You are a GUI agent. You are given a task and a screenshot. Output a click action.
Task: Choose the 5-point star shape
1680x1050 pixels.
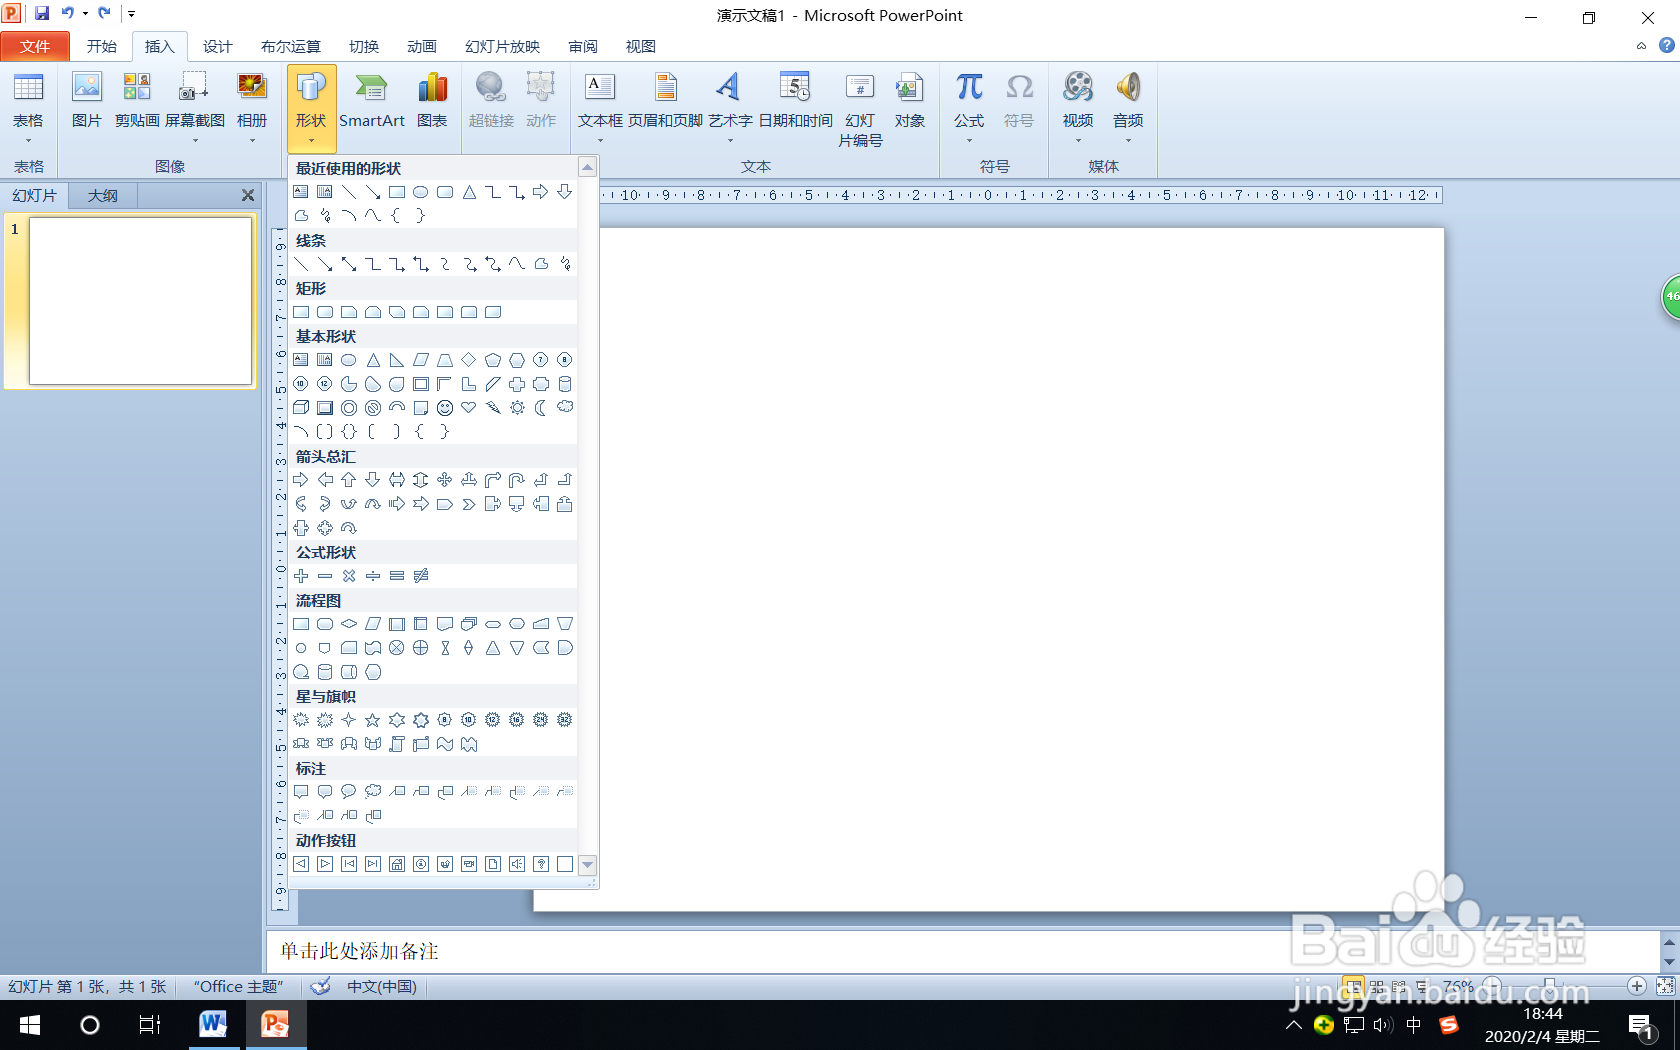pos(373,720)
